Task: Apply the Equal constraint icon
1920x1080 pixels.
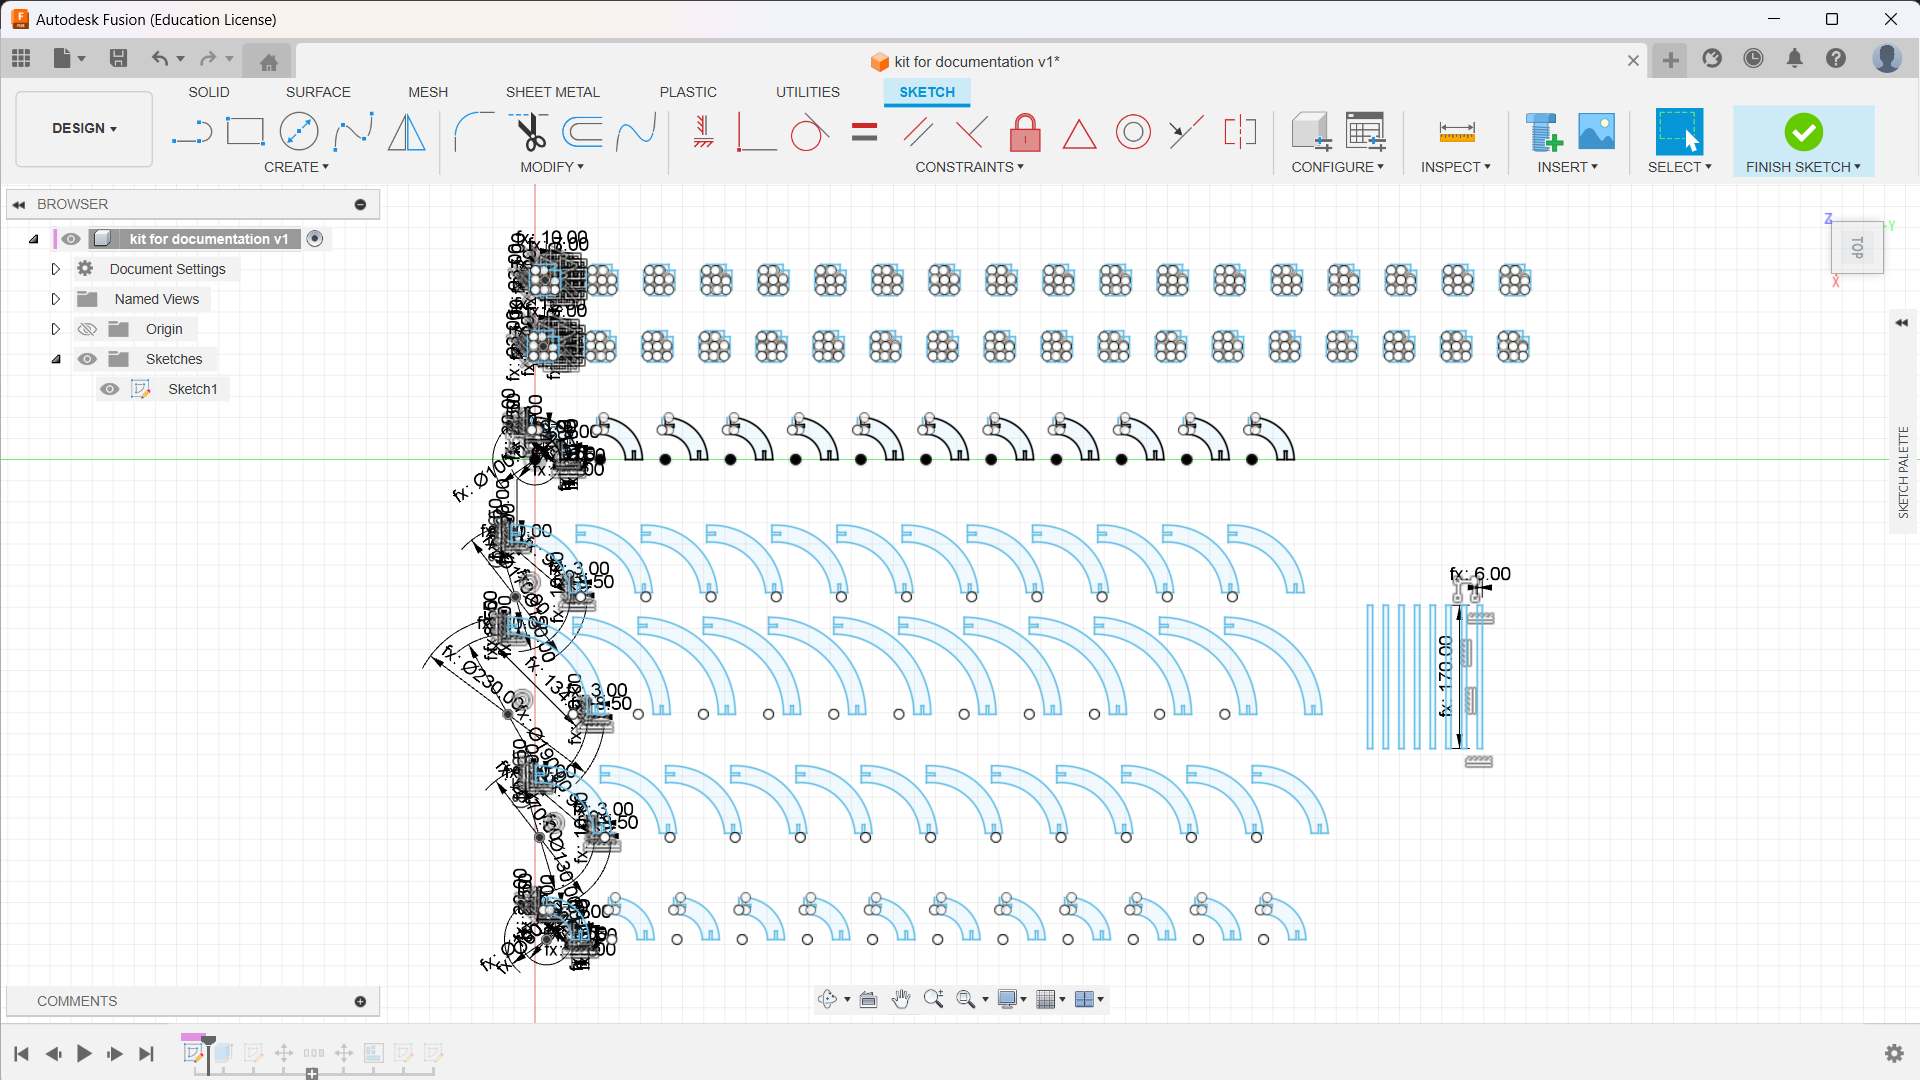Action: [864, 132]
